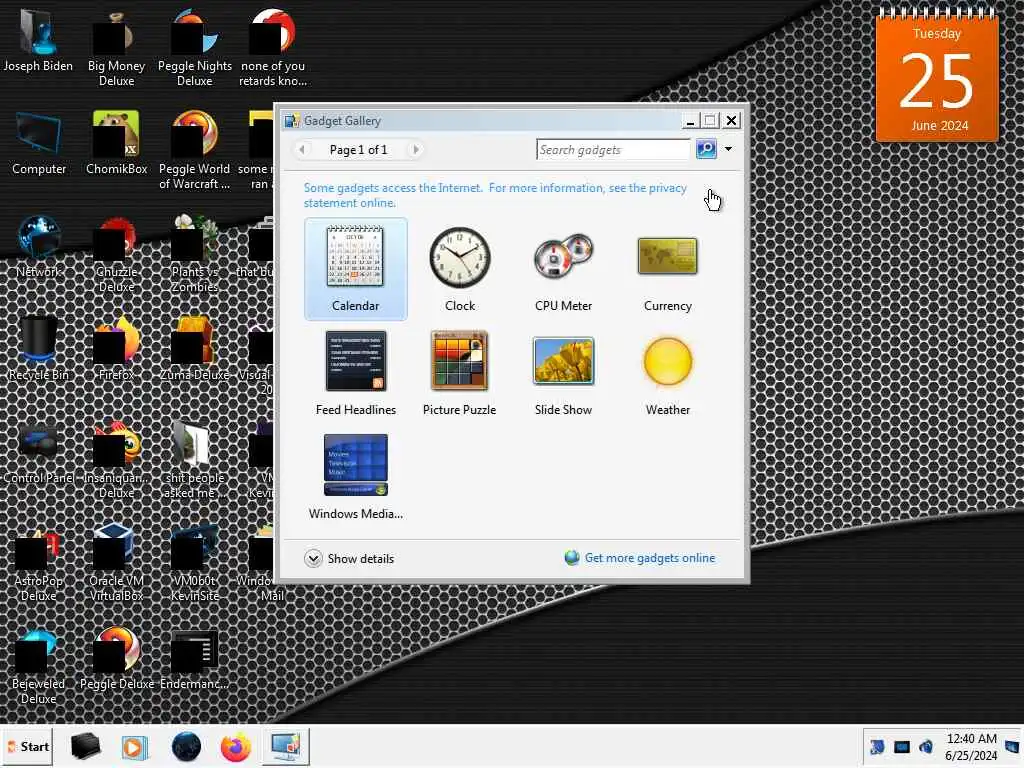
Task: Go to next gadget page
Action: 415,150
